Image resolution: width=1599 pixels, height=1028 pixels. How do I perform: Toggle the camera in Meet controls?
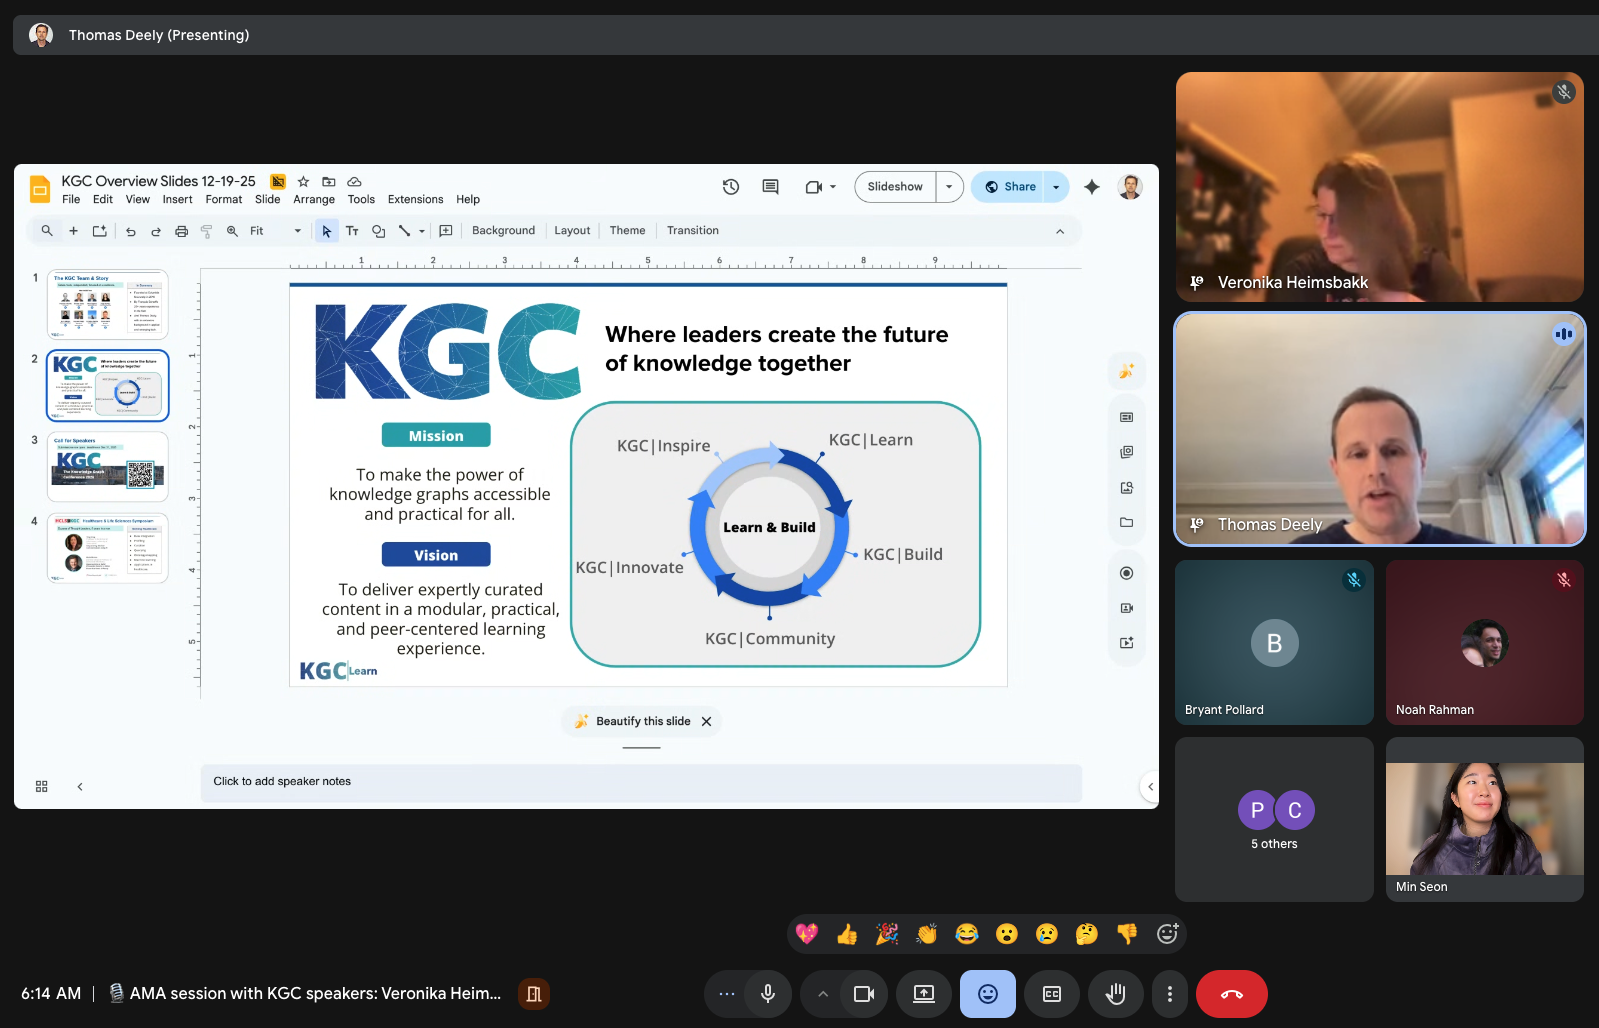(x=864, y=994)
